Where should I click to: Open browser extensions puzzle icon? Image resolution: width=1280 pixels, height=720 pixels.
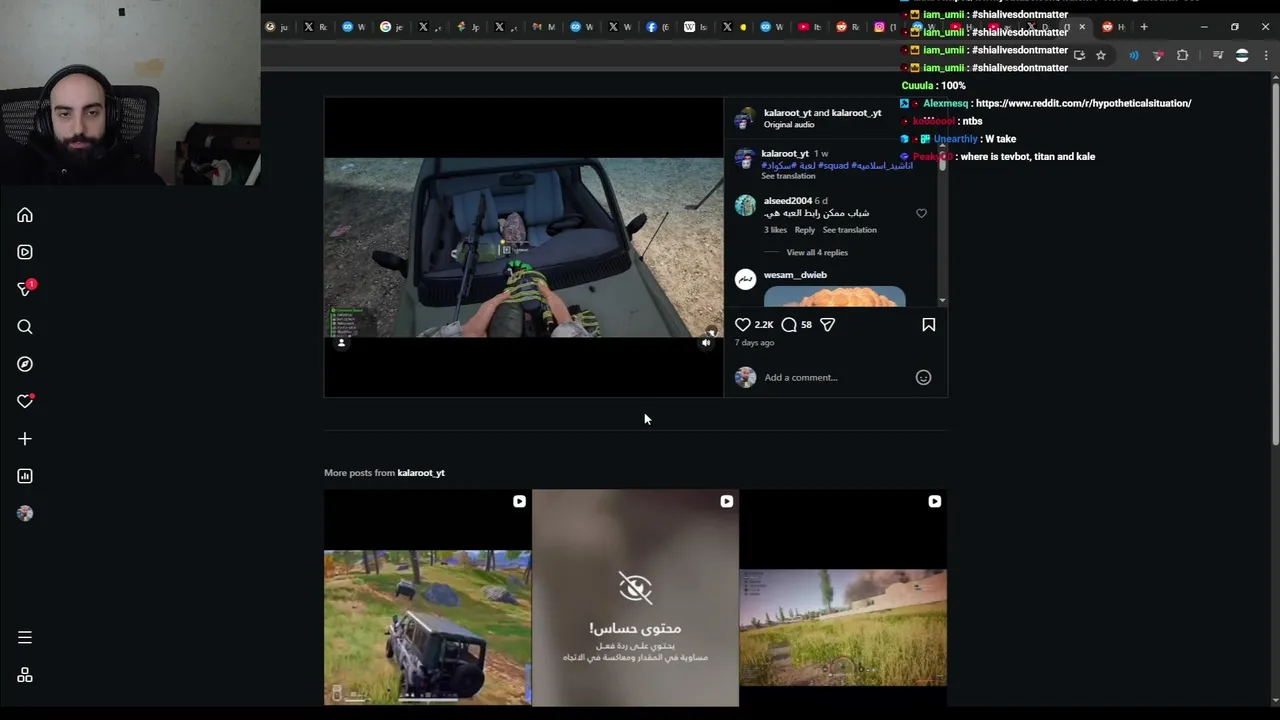[1183, 55]
